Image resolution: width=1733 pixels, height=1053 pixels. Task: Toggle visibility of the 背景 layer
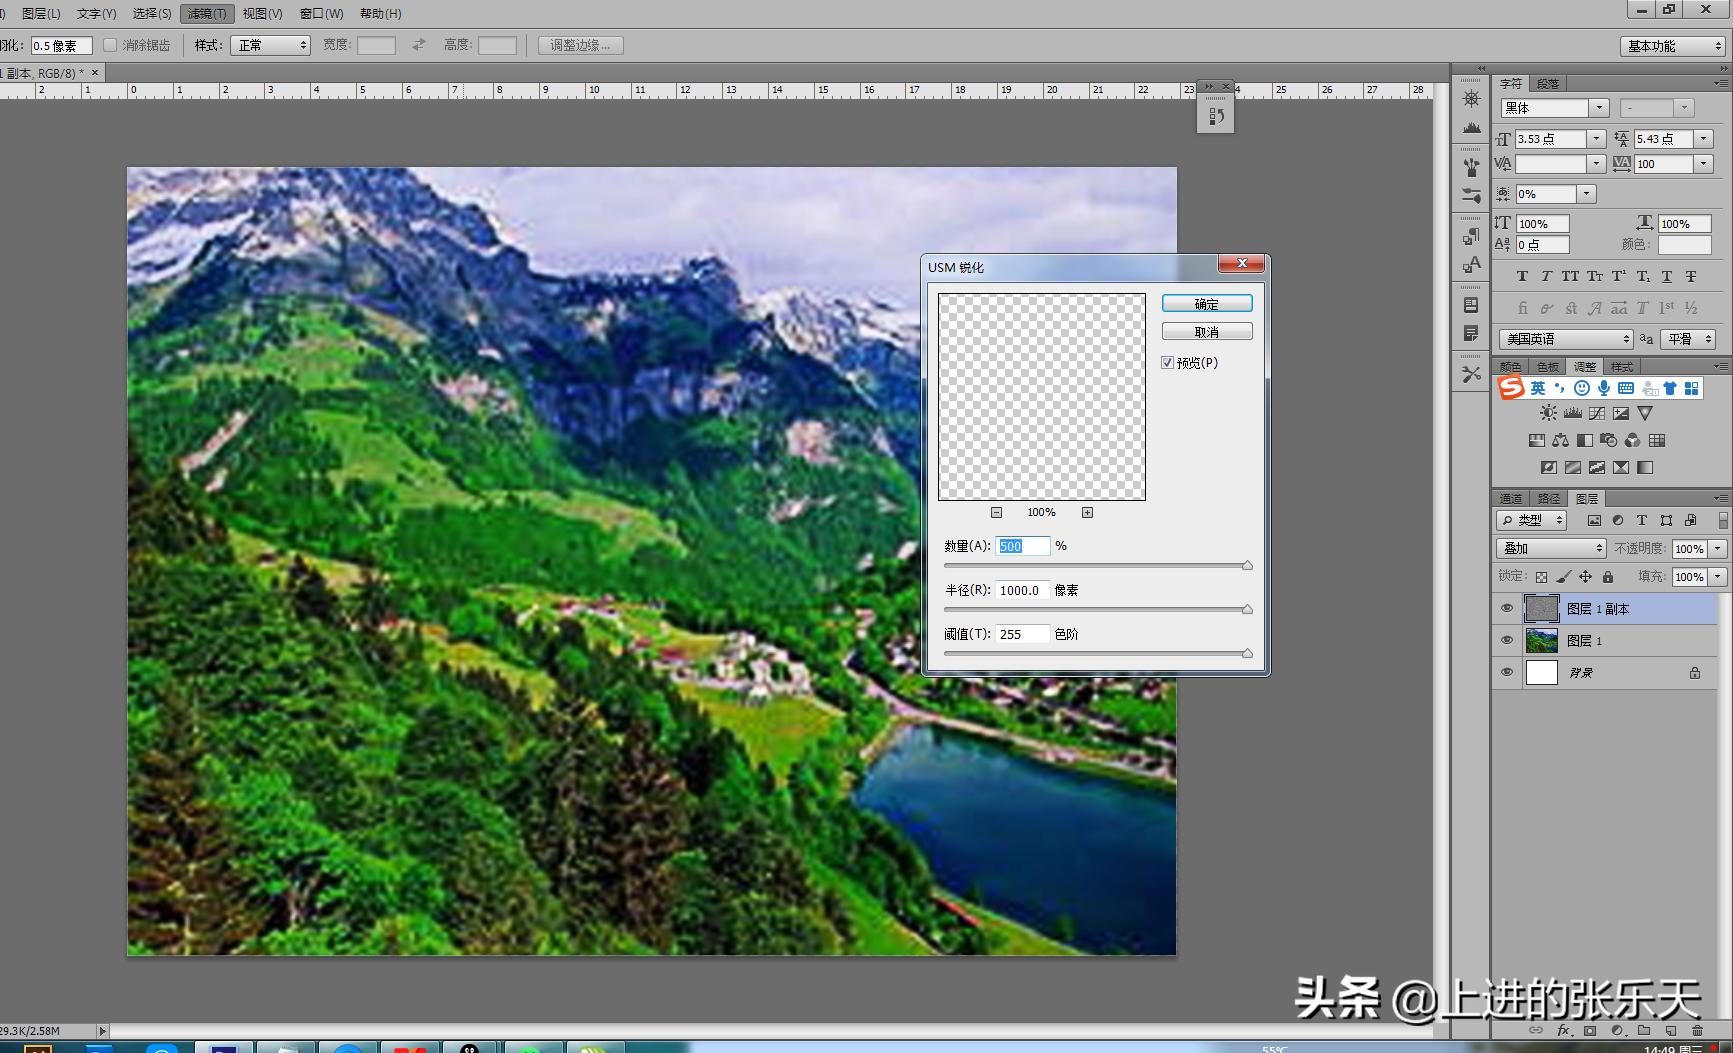(1507, 673)
